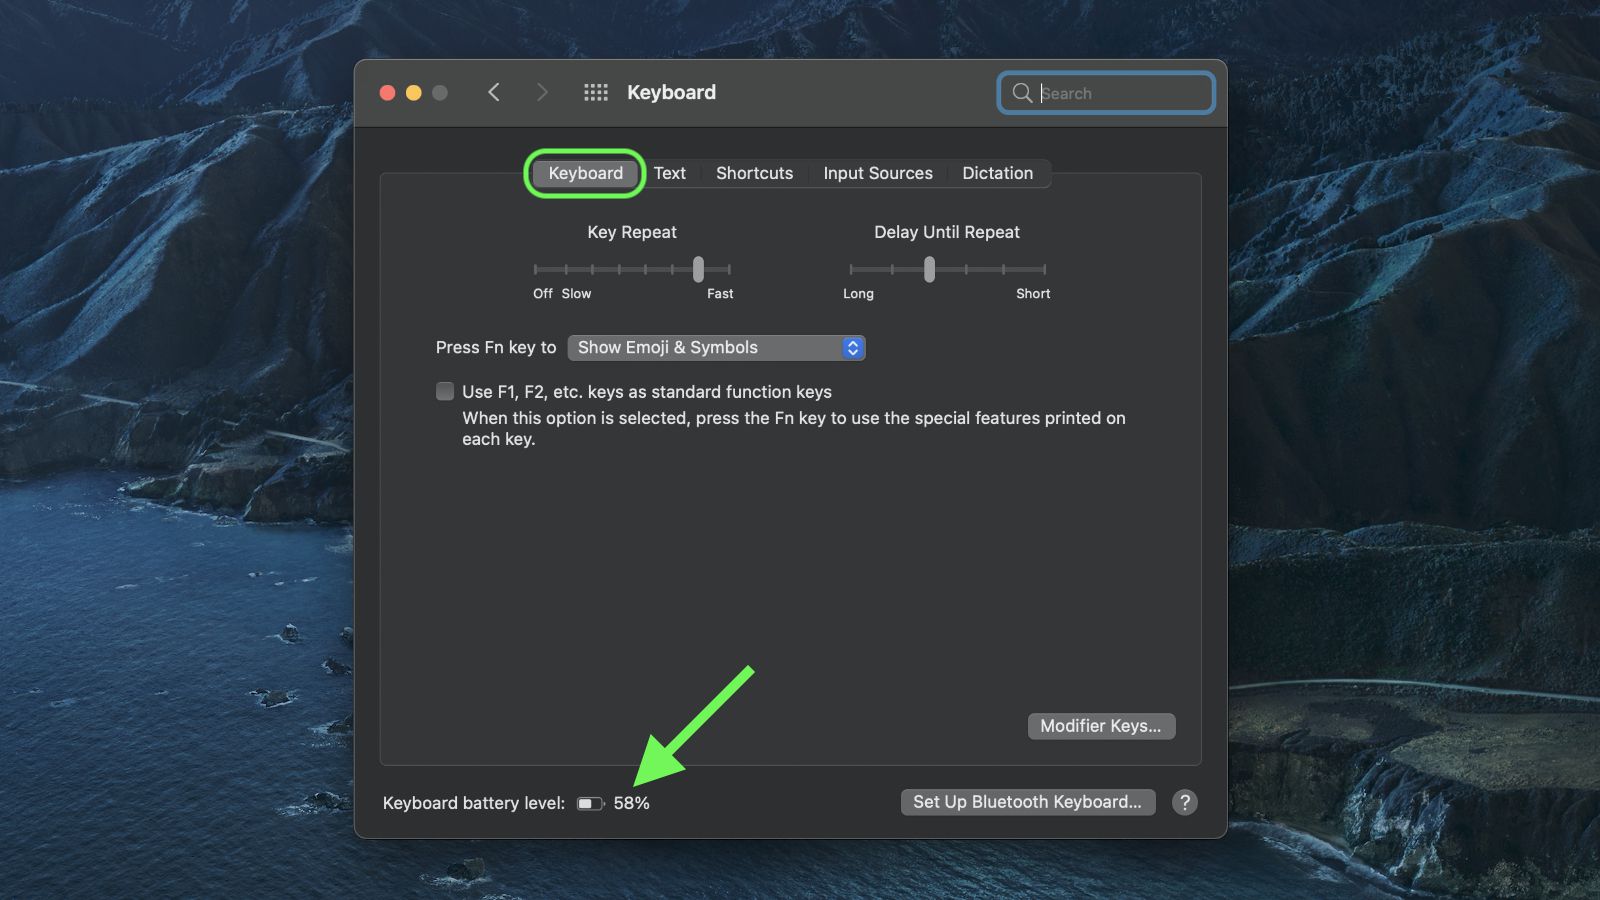Click the forward navigation arrow
Image resolution: width=1600 pixels, height=900 pixels.
tap(542, 92)
